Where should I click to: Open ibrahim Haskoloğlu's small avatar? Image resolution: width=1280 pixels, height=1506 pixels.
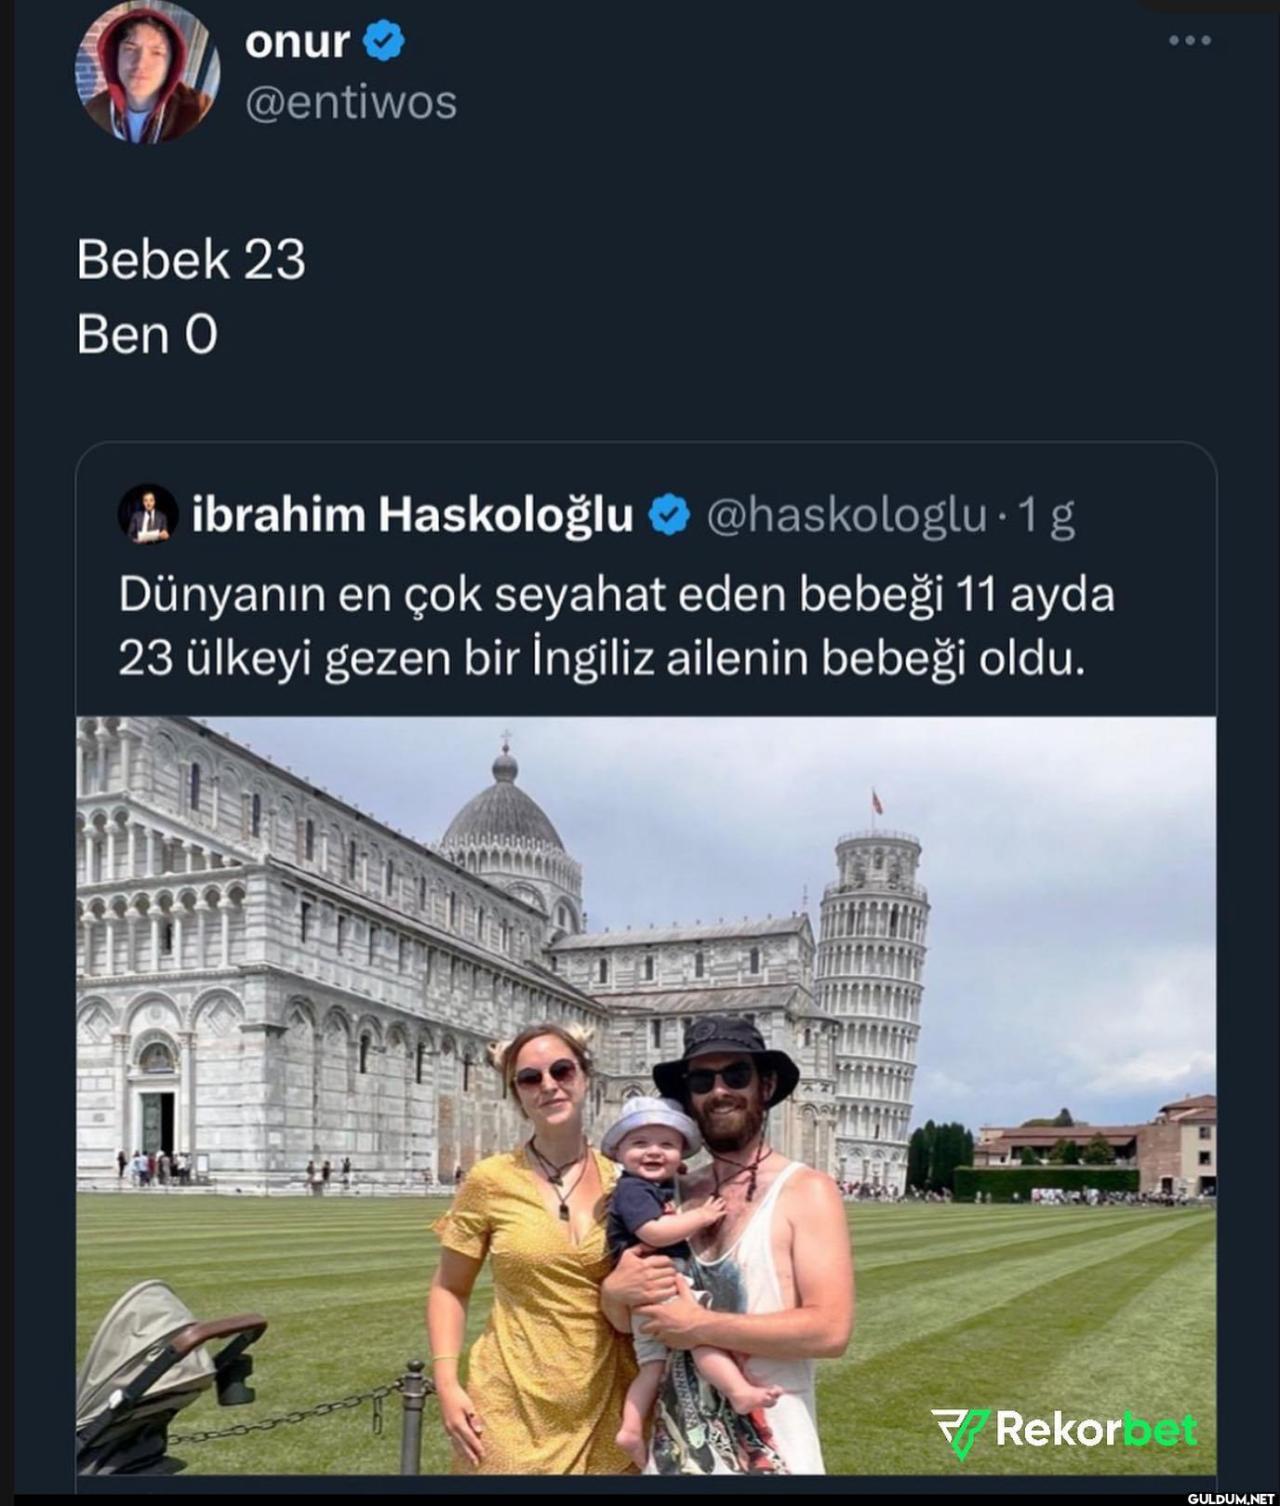(148, 515)
